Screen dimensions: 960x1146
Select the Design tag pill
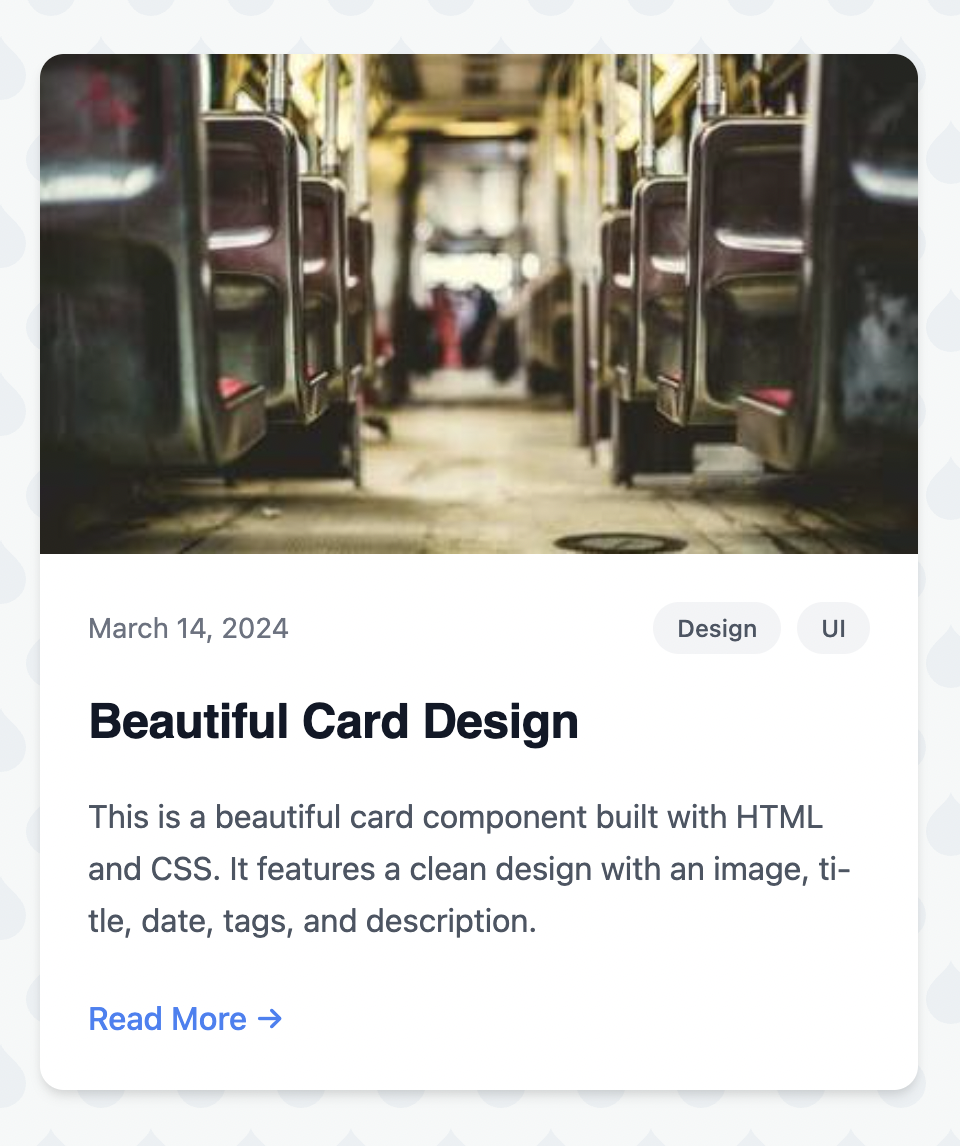click(717, 629)
